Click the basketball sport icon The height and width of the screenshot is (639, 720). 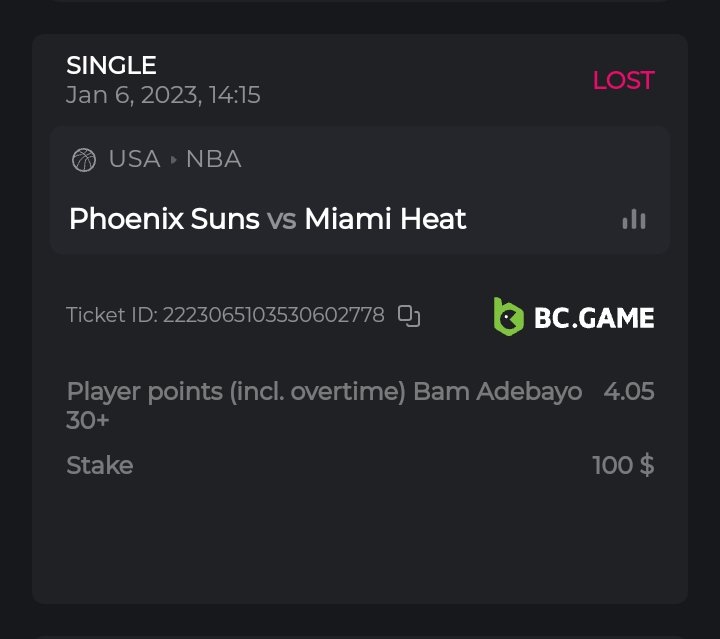point(84,160)
